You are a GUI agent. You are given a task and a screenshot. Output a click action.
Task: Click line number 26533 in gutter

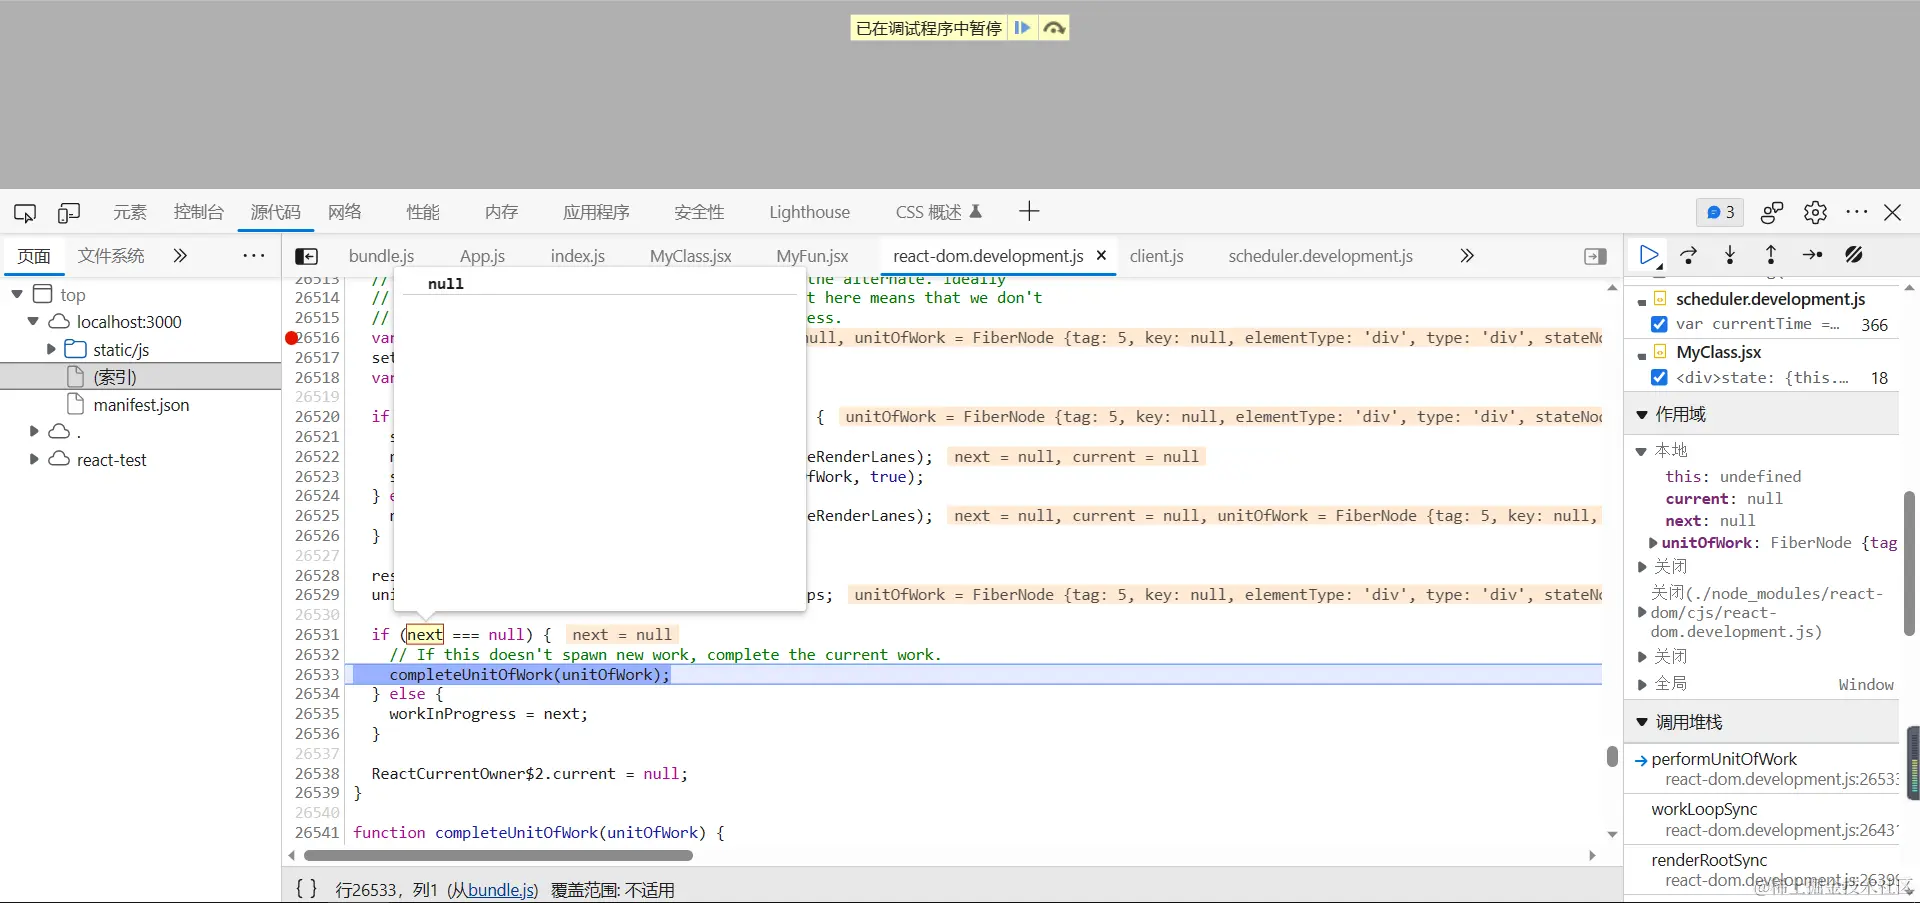(317, 675)
